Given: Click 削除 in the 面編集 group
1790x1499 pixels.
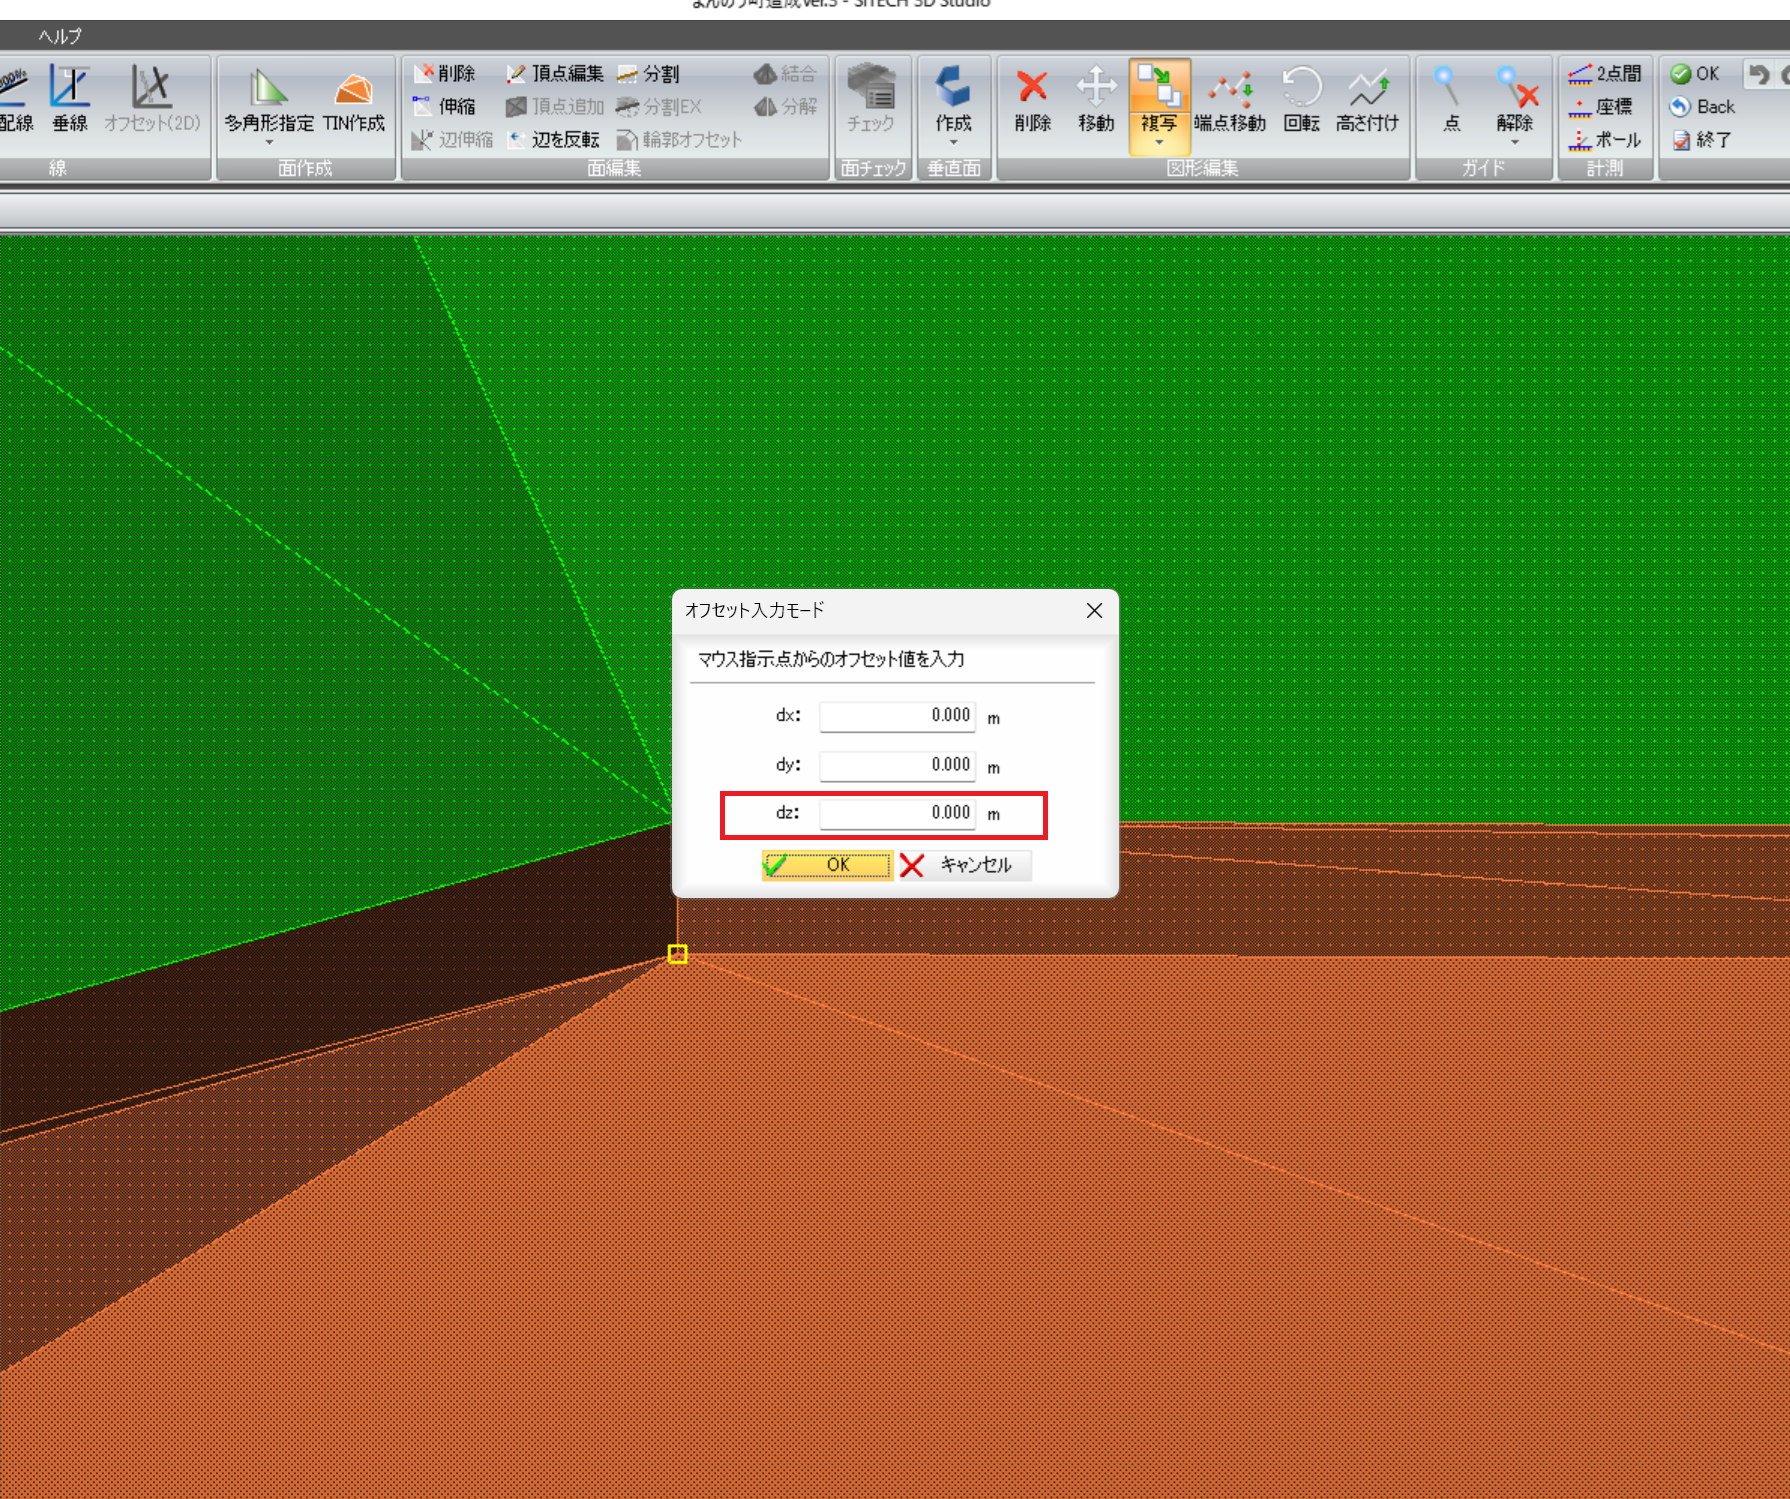Looking at the screenshot, I should (444, 74).
